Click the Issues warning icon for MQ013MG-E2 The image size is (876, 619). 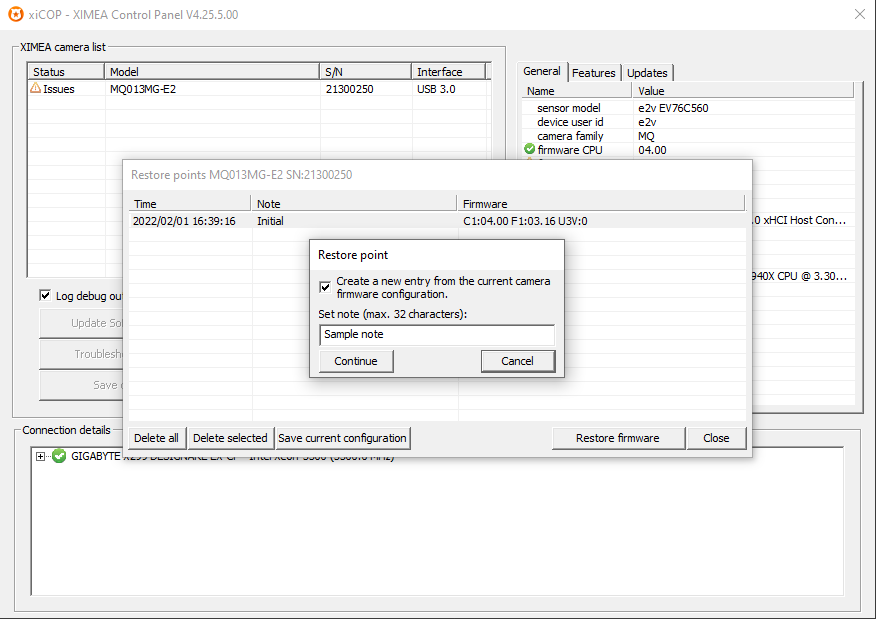(x=35, y=88)
